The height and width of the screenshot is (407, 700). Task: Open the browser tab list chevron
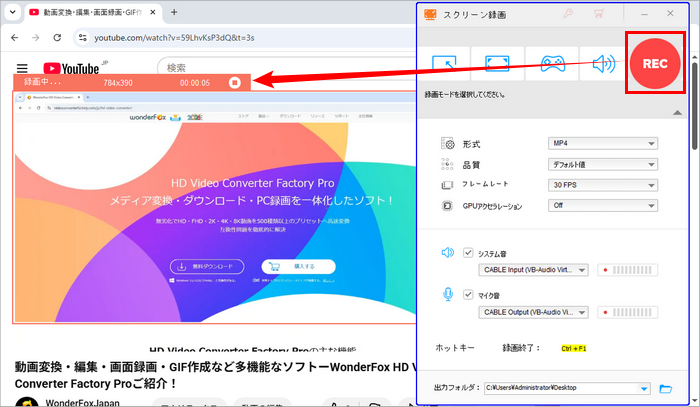12,12
